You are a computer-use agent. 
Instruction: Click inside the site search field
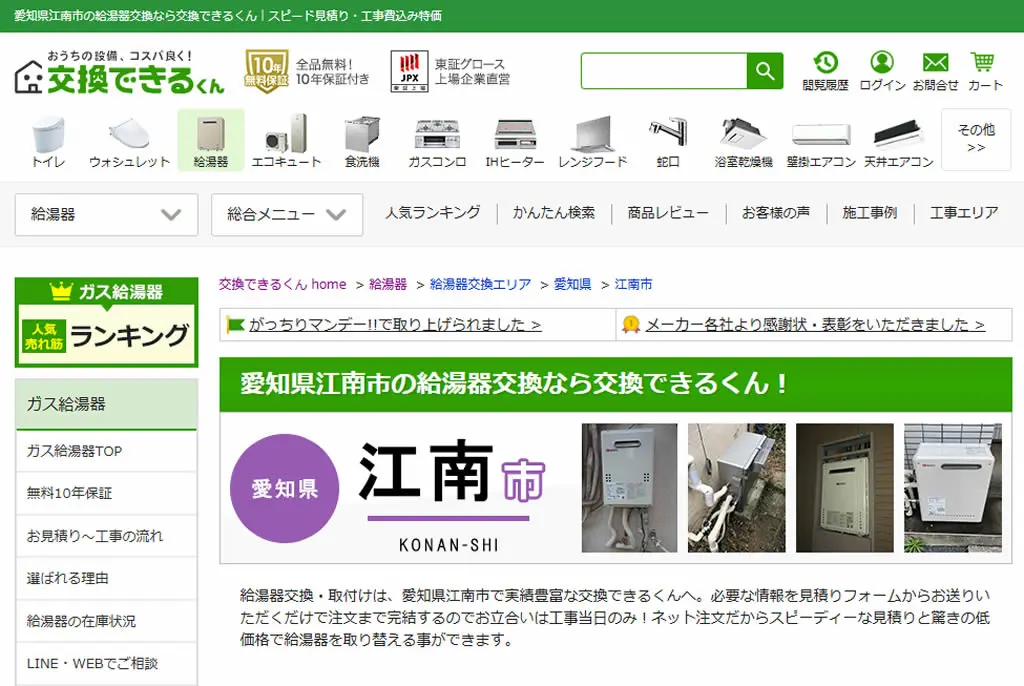[x=664, y=71]
